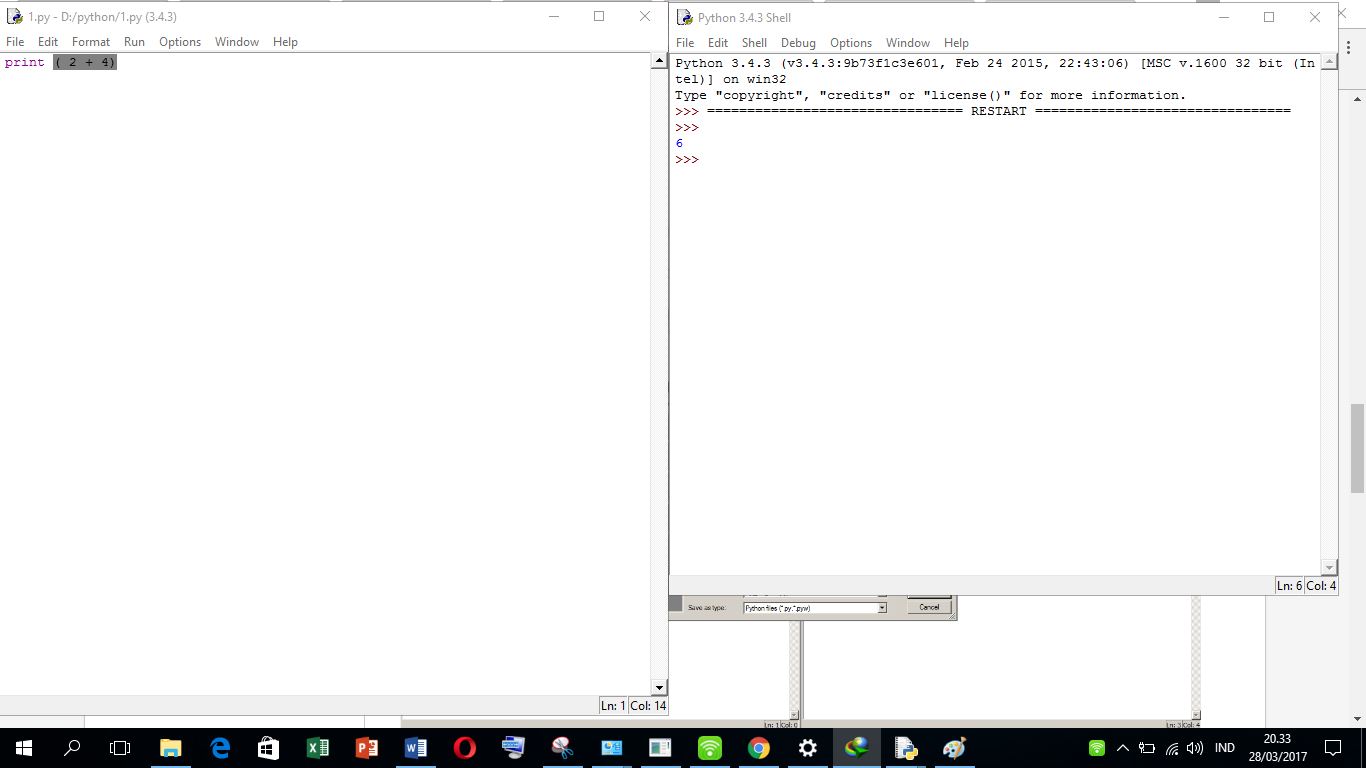The width and height of the screenshot is (1366, 768).
Task: Click the Shell scrollbar down arrow
Action: 1329,568
